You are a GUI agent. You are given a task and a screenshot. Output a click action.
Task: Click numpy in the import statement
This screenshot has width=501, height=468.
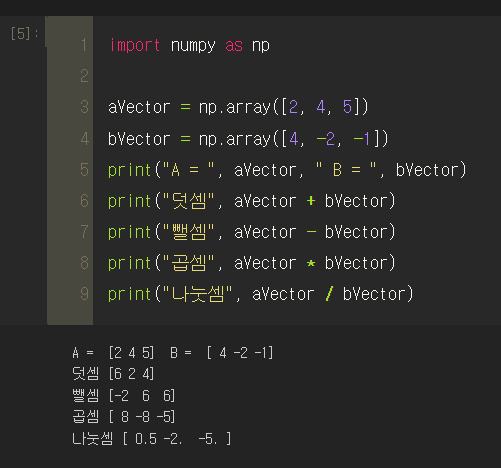click(193, 46)
